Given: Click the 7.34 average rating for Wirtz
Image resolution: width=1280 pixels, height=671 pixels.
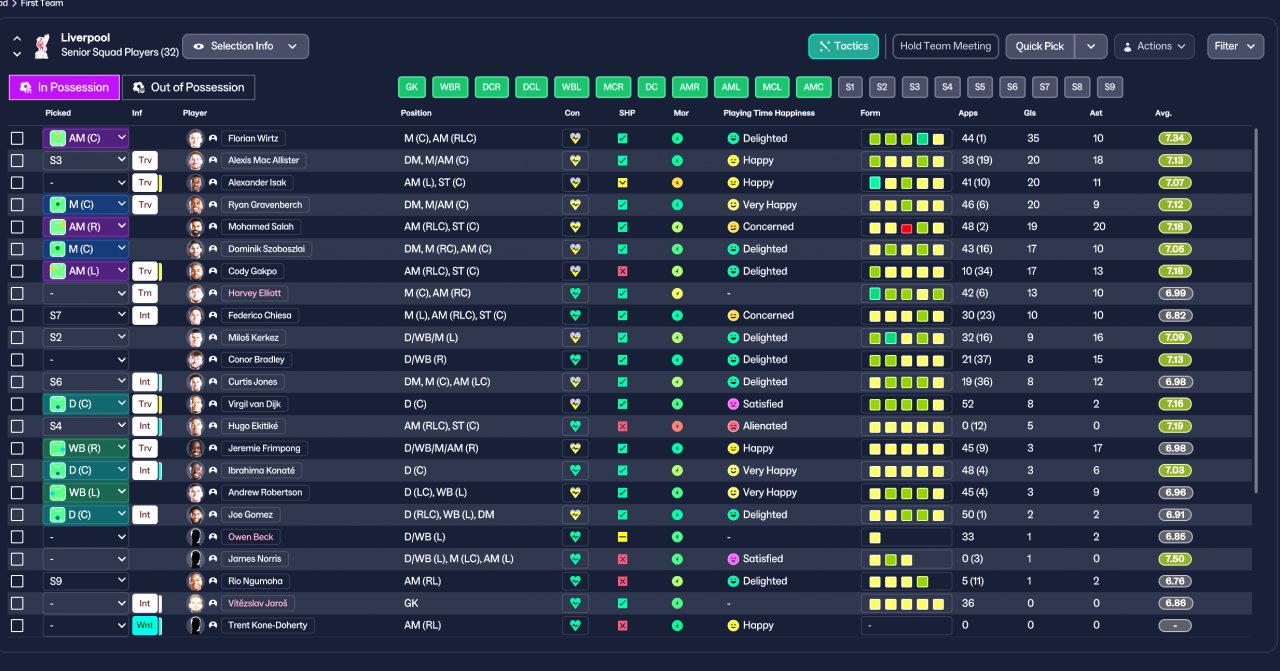Looking at the screenshot, I should [1176, 139].
